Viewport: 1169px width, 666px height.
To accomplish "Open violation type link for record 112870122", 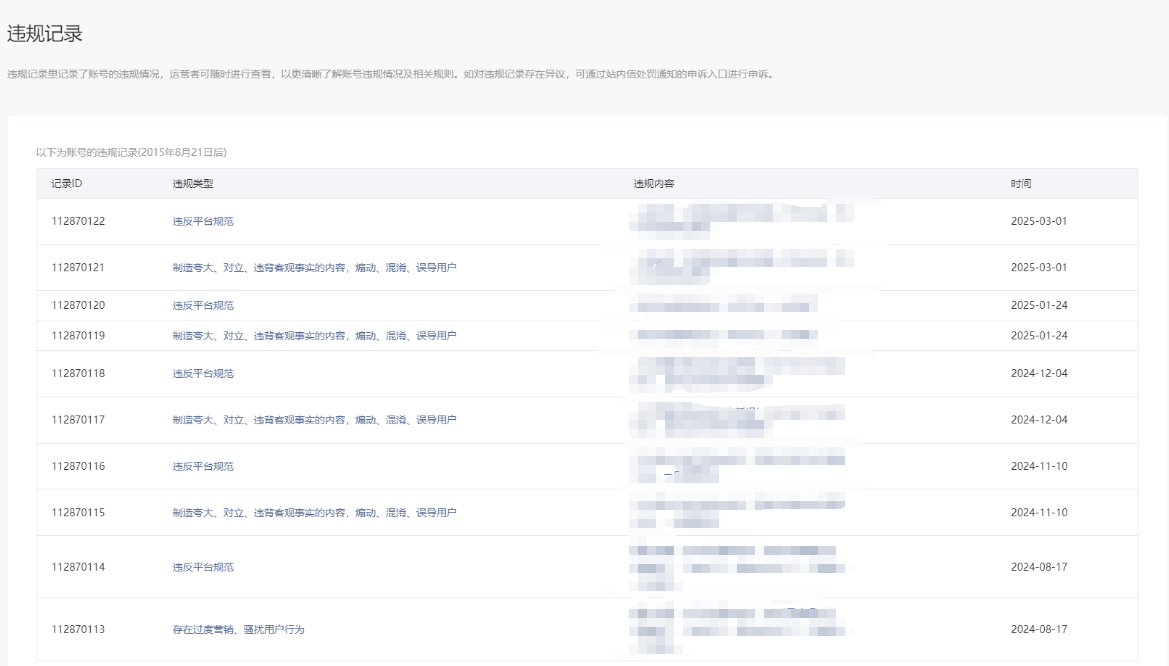I will click(203, 221).
